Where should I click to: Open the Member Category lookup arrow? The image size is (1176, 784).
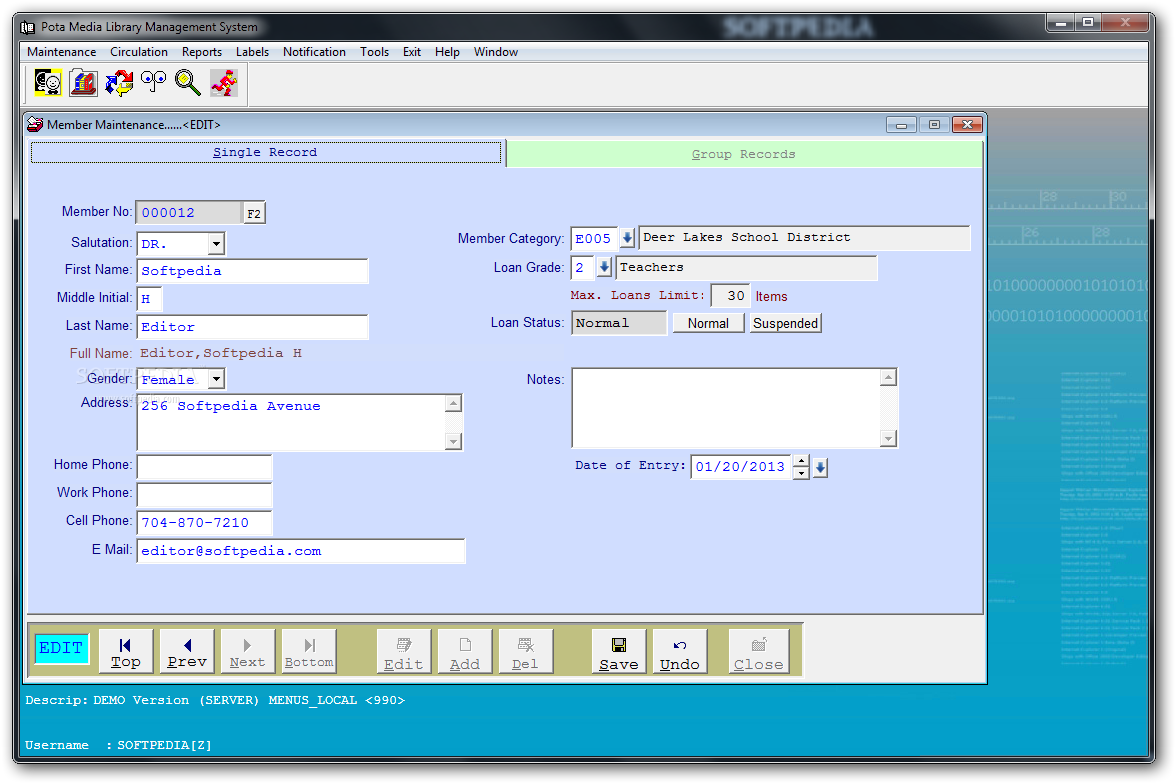point(627,239)
